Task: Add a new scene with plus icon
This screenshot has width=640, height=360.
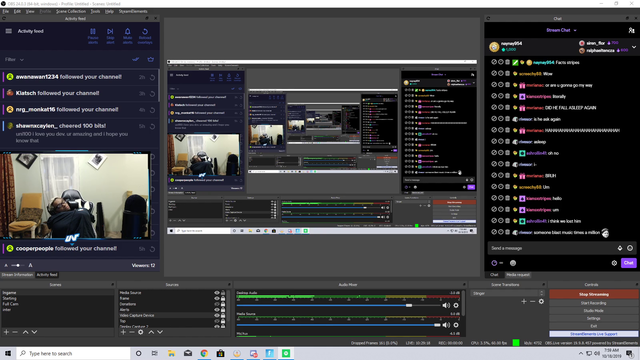Action: pos(6,332)
